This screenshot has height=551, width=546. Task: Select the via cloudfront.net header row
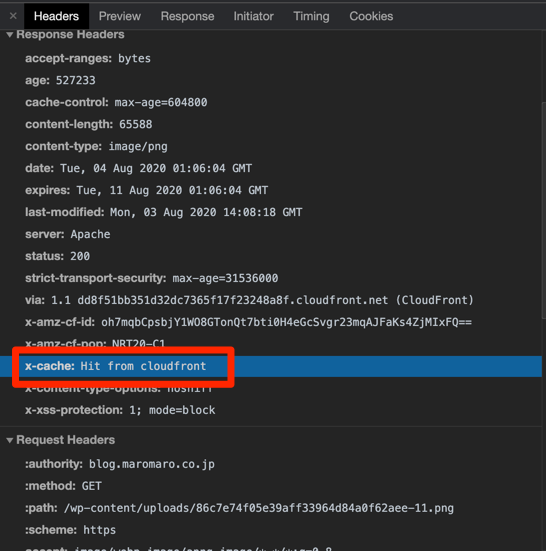point(271,300)
